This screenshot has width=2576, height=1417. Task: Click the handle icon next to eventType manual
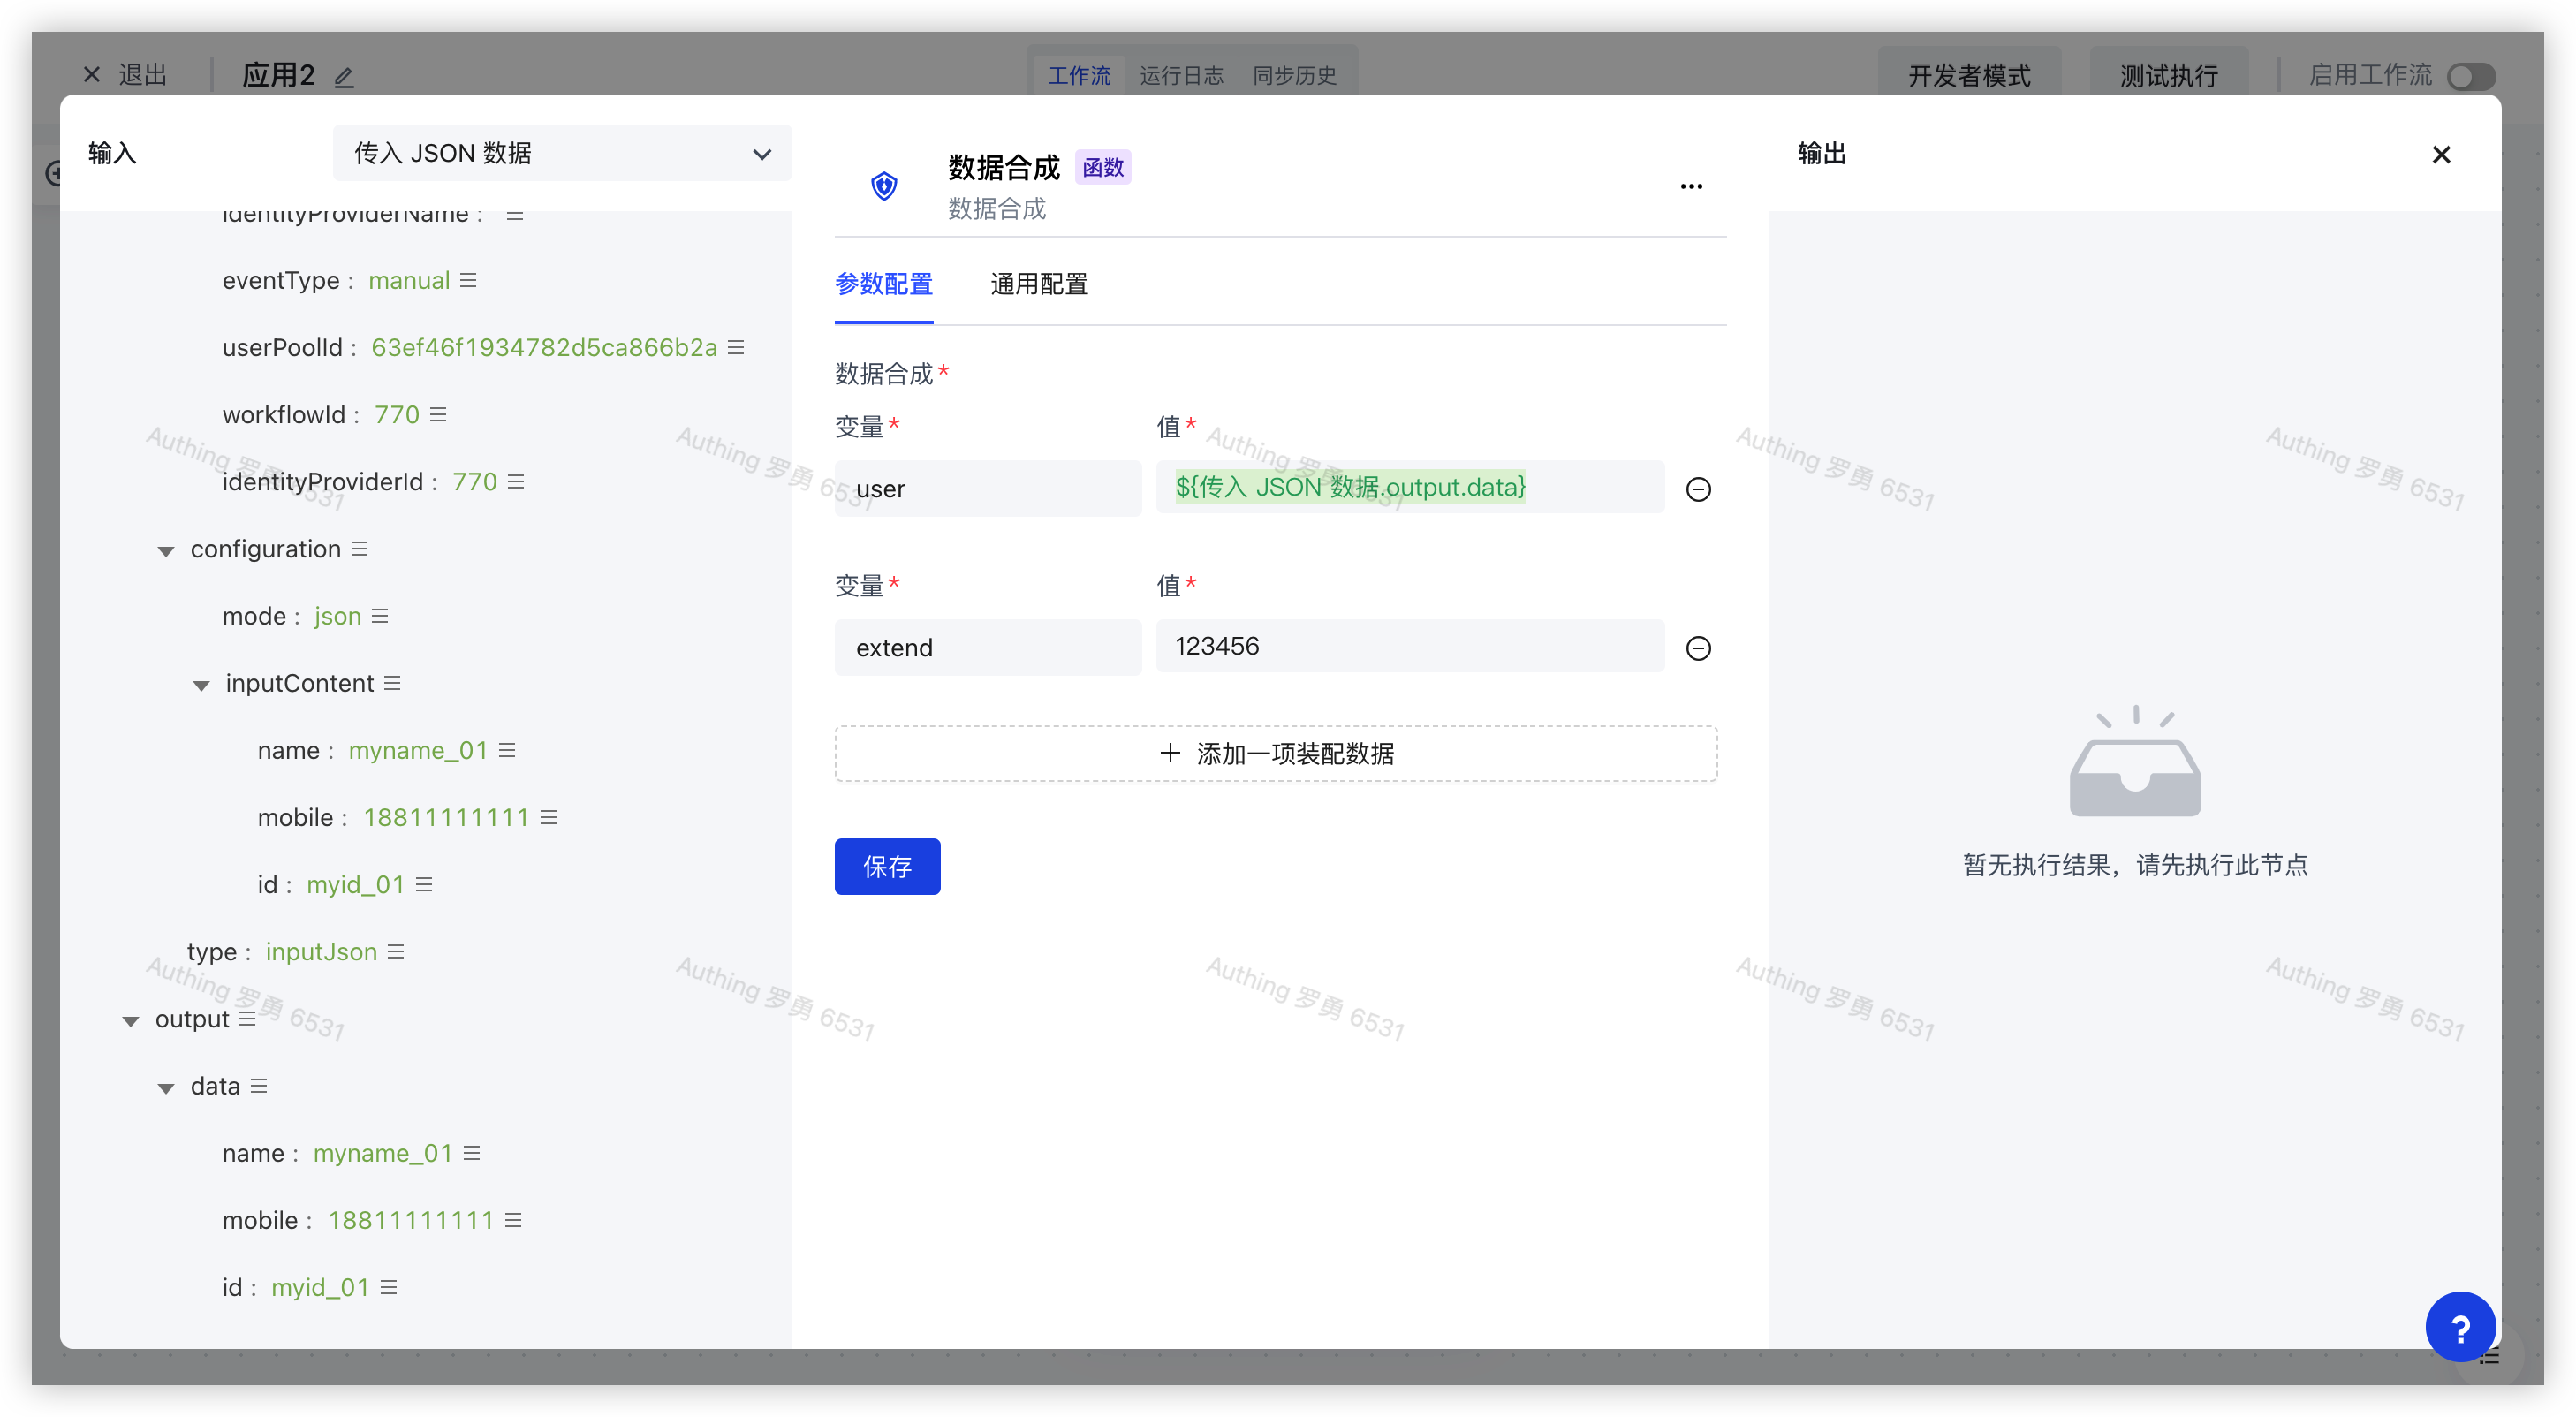coord(468,280)
